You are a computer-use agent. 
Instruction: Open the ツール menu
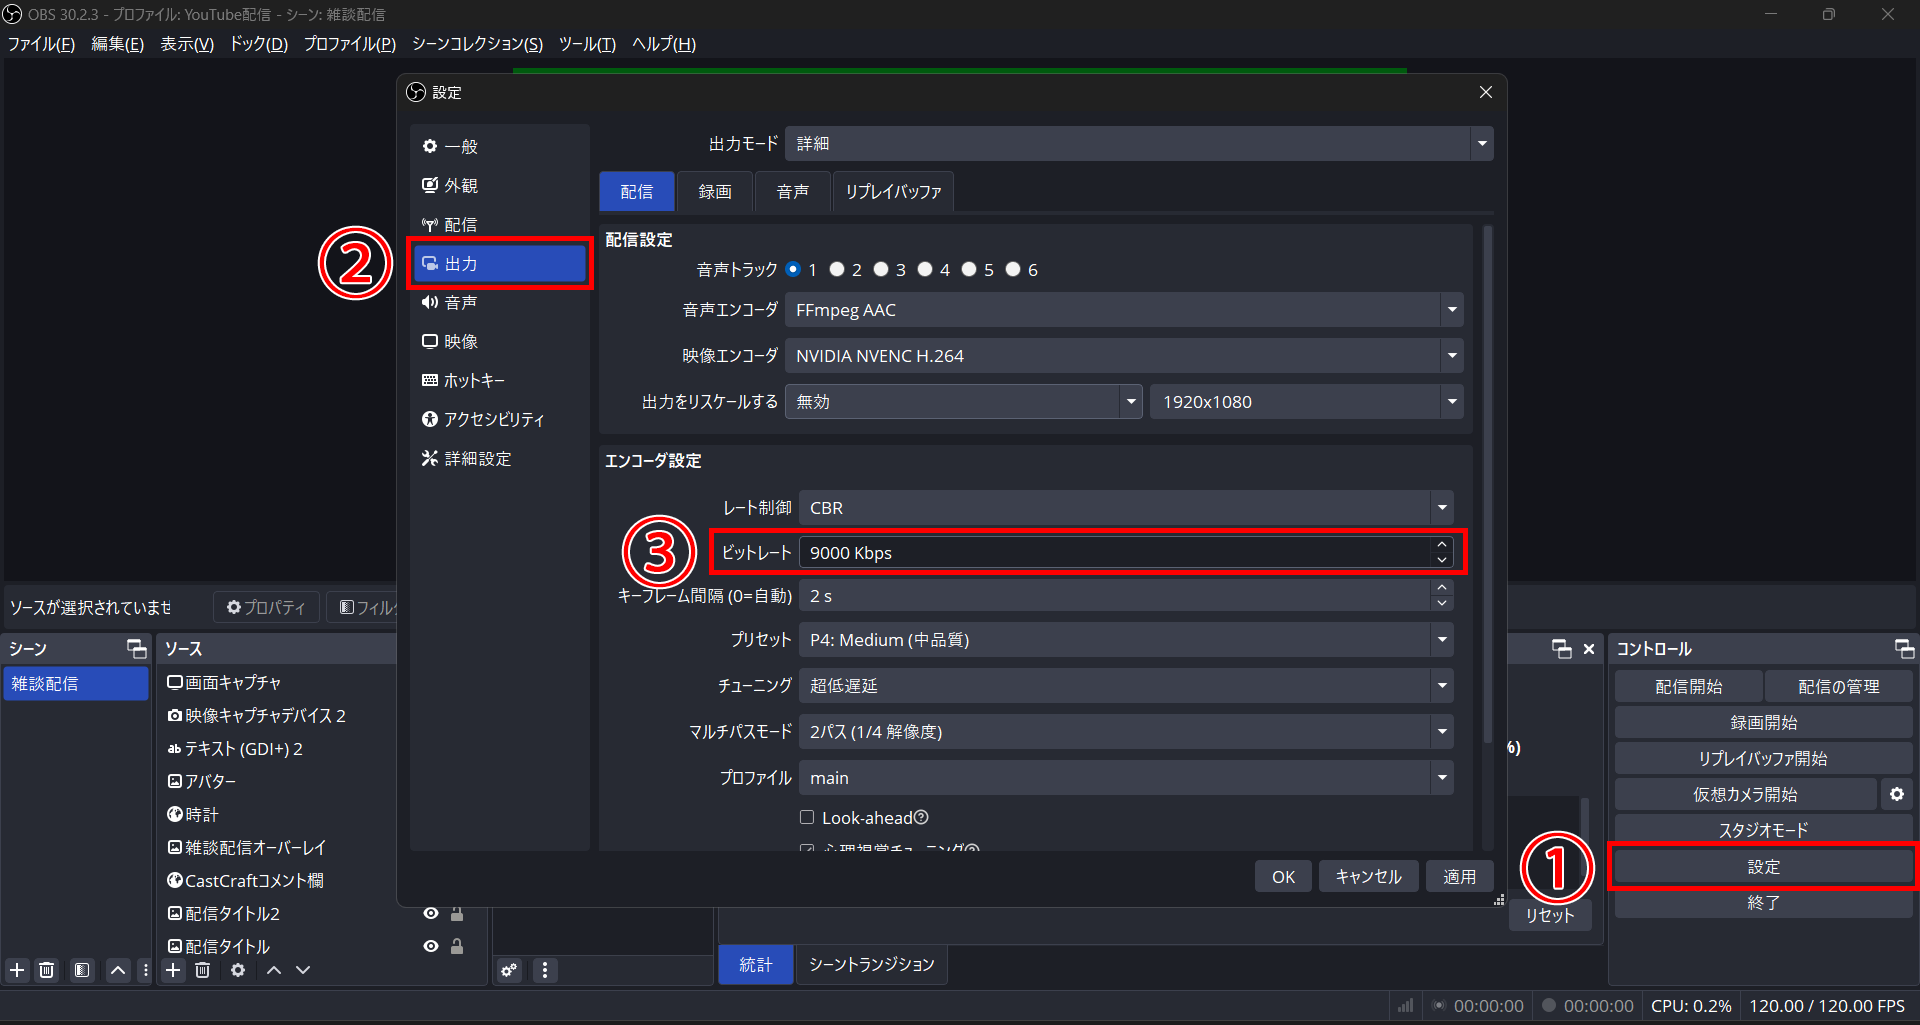(x=587, y=44)
